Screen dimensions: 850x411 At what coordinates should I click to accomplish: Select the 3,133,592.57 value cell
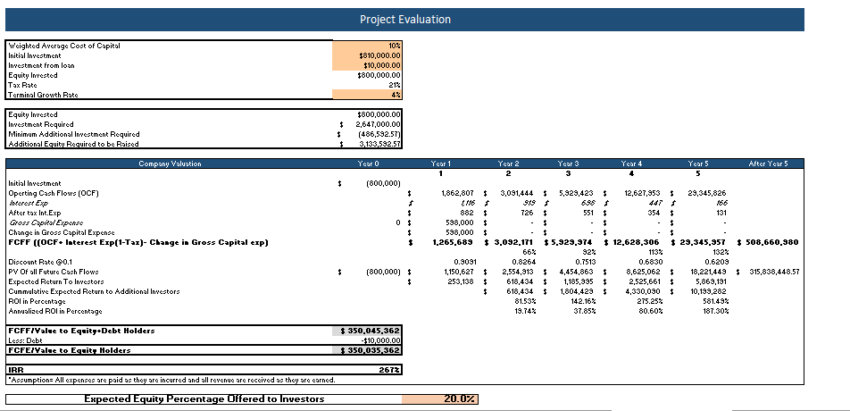click(379, 144)
